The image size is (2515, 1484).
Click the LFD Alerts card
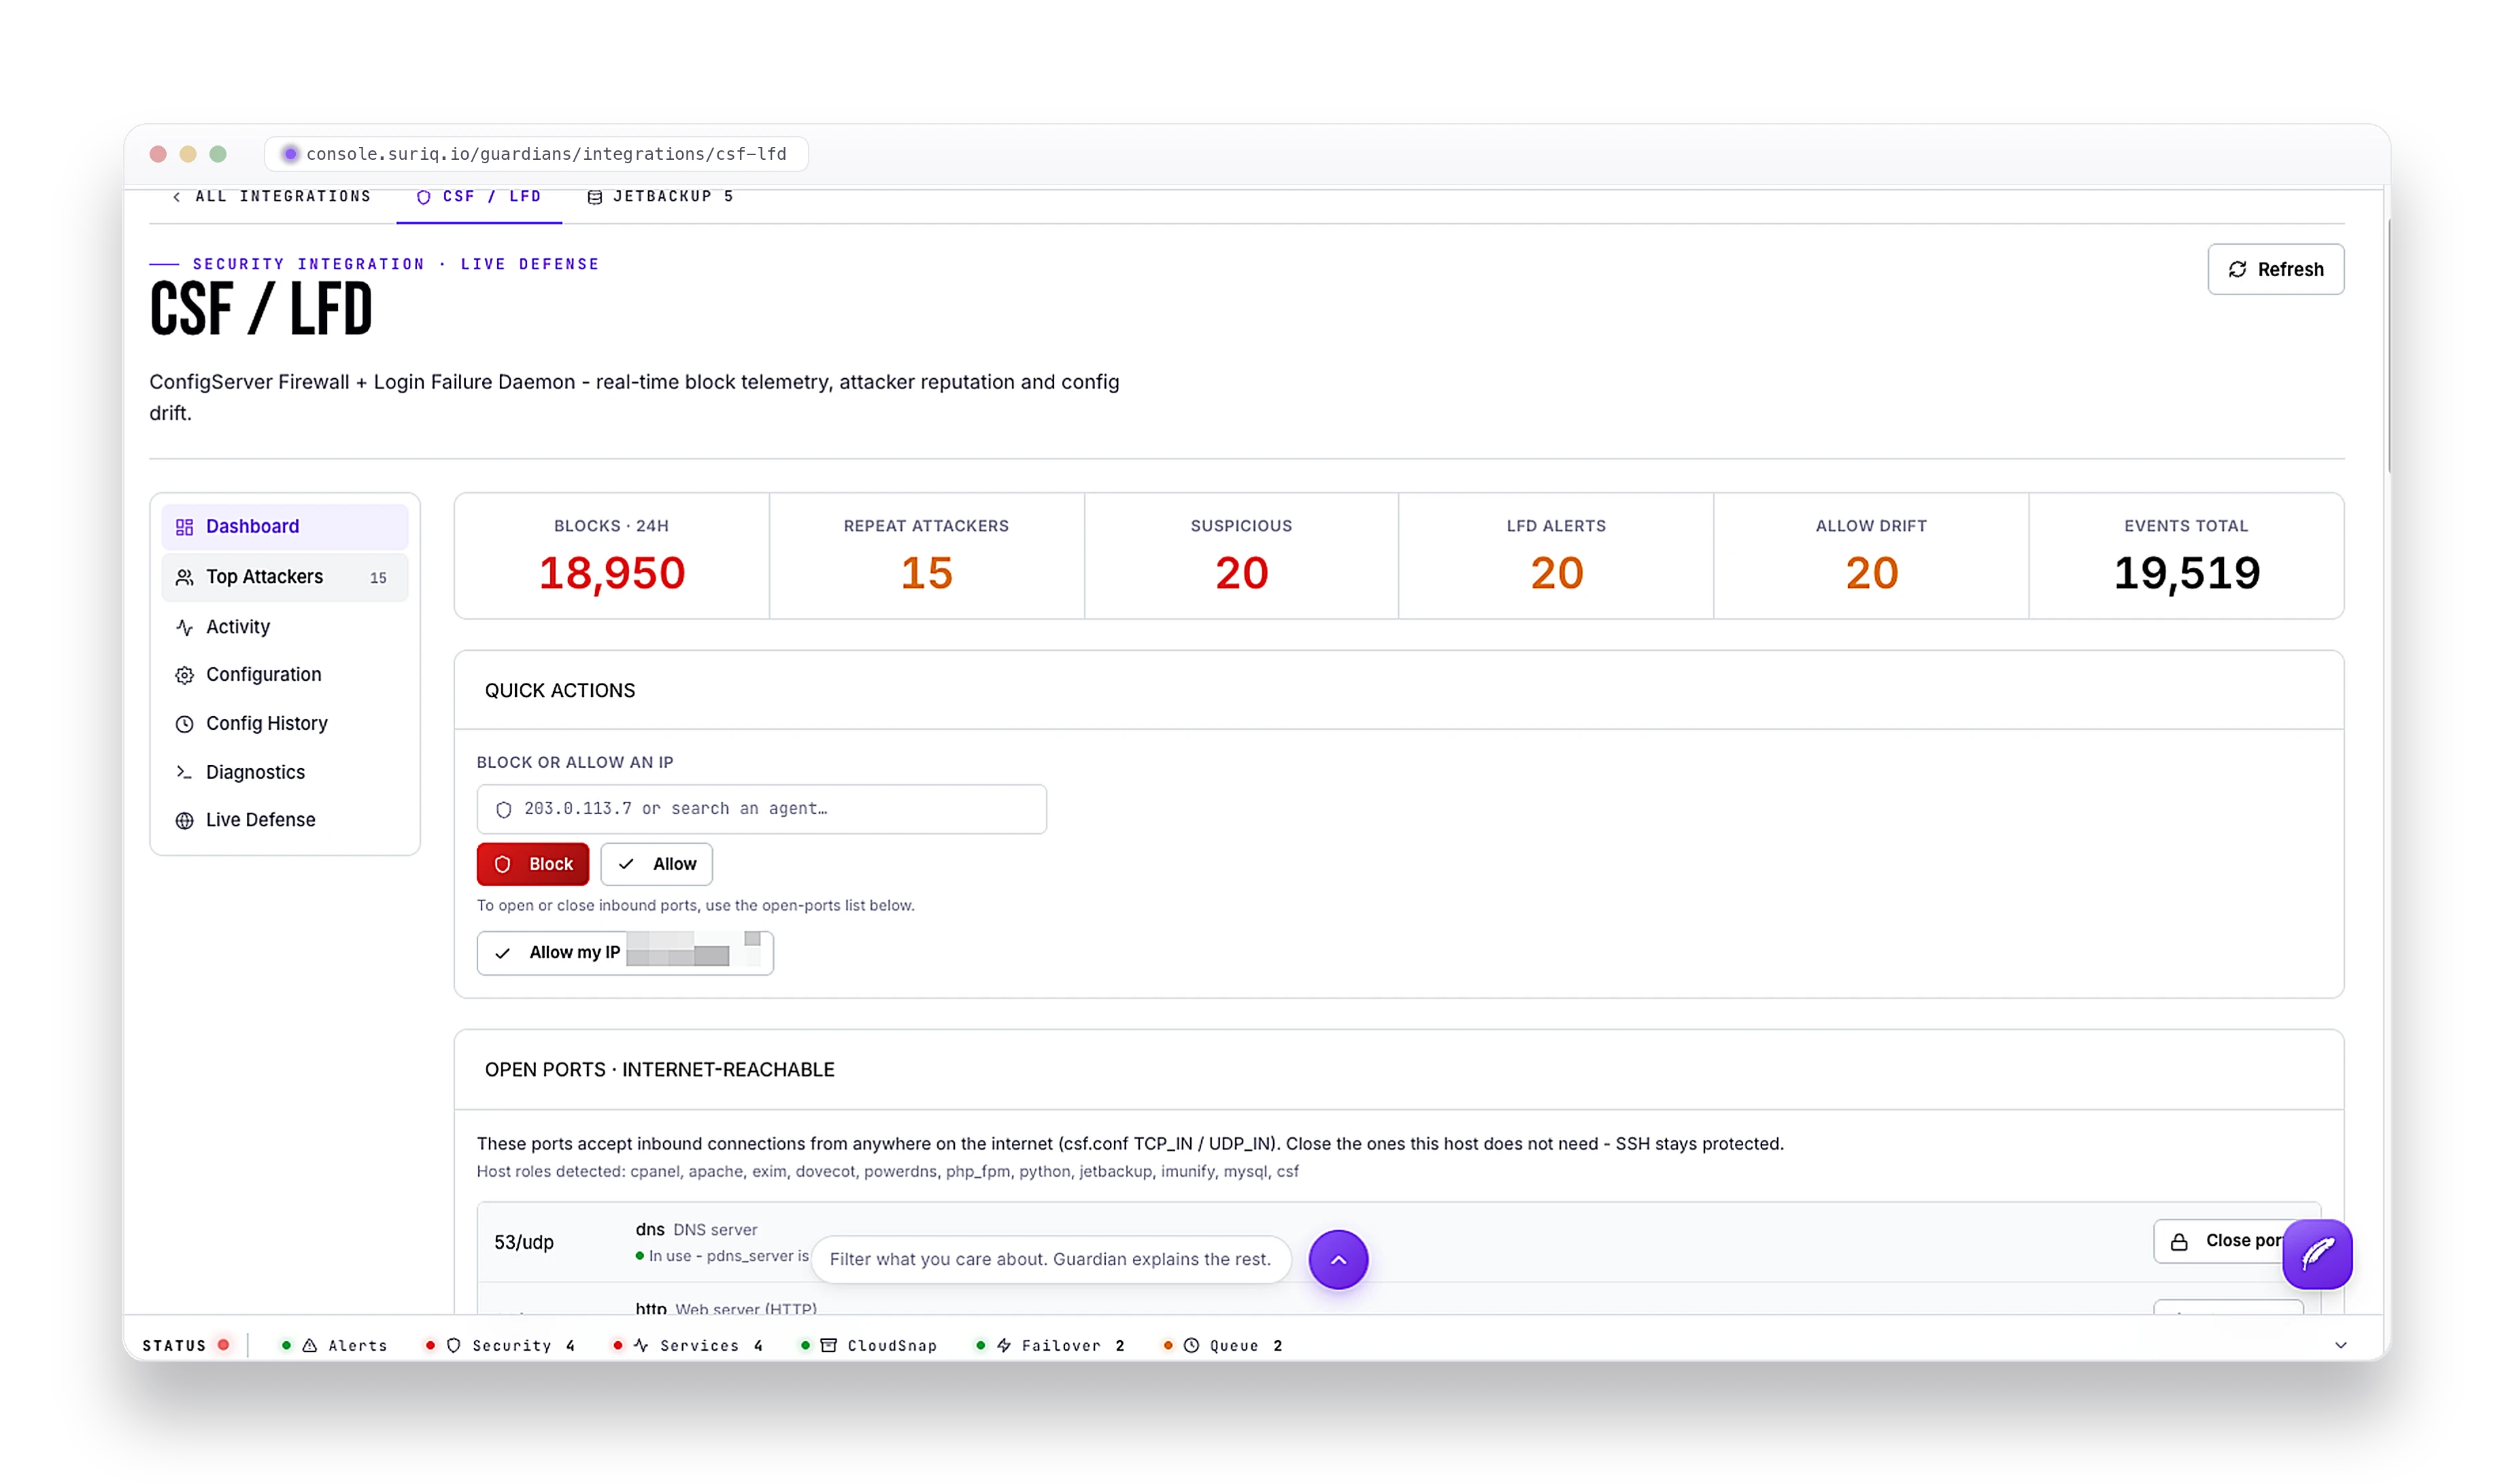click(1556, 556)
